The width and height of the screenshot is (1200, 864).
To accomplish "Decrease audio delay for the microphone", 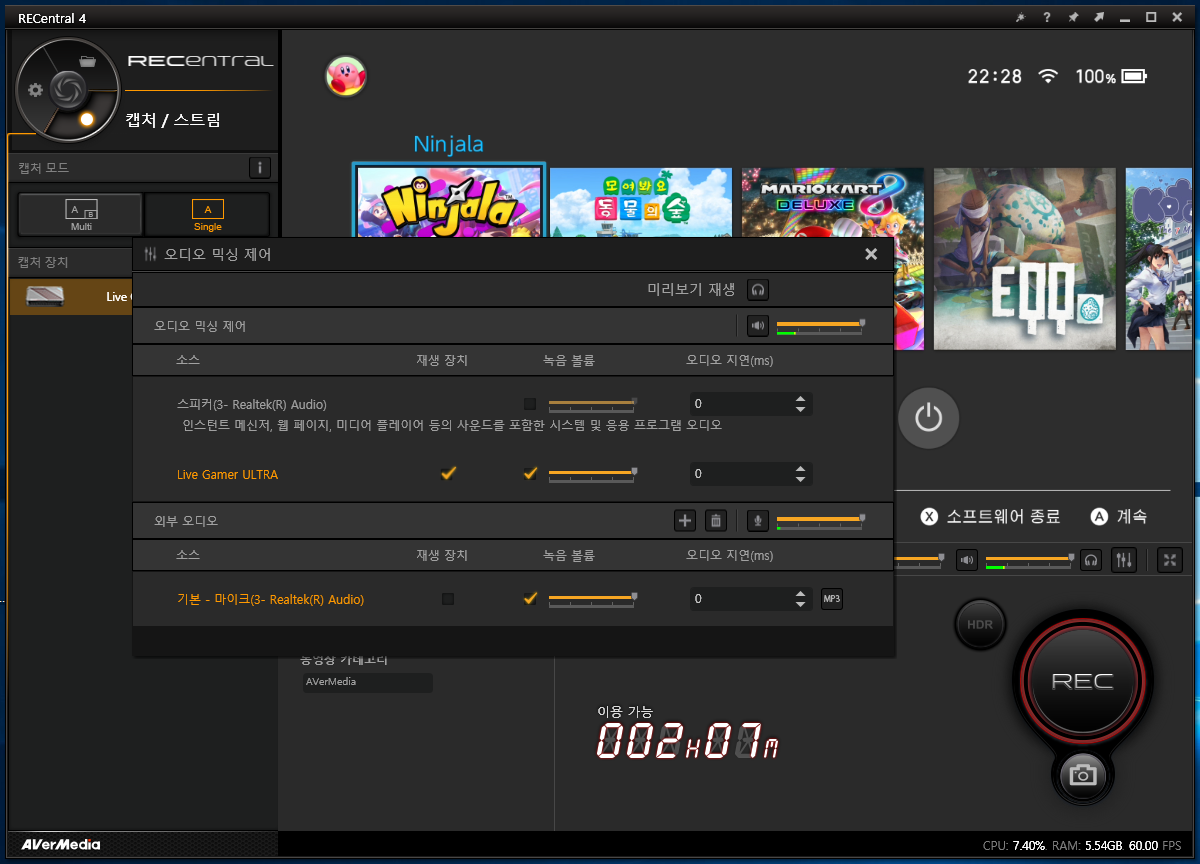I will [x=800, y=605].
